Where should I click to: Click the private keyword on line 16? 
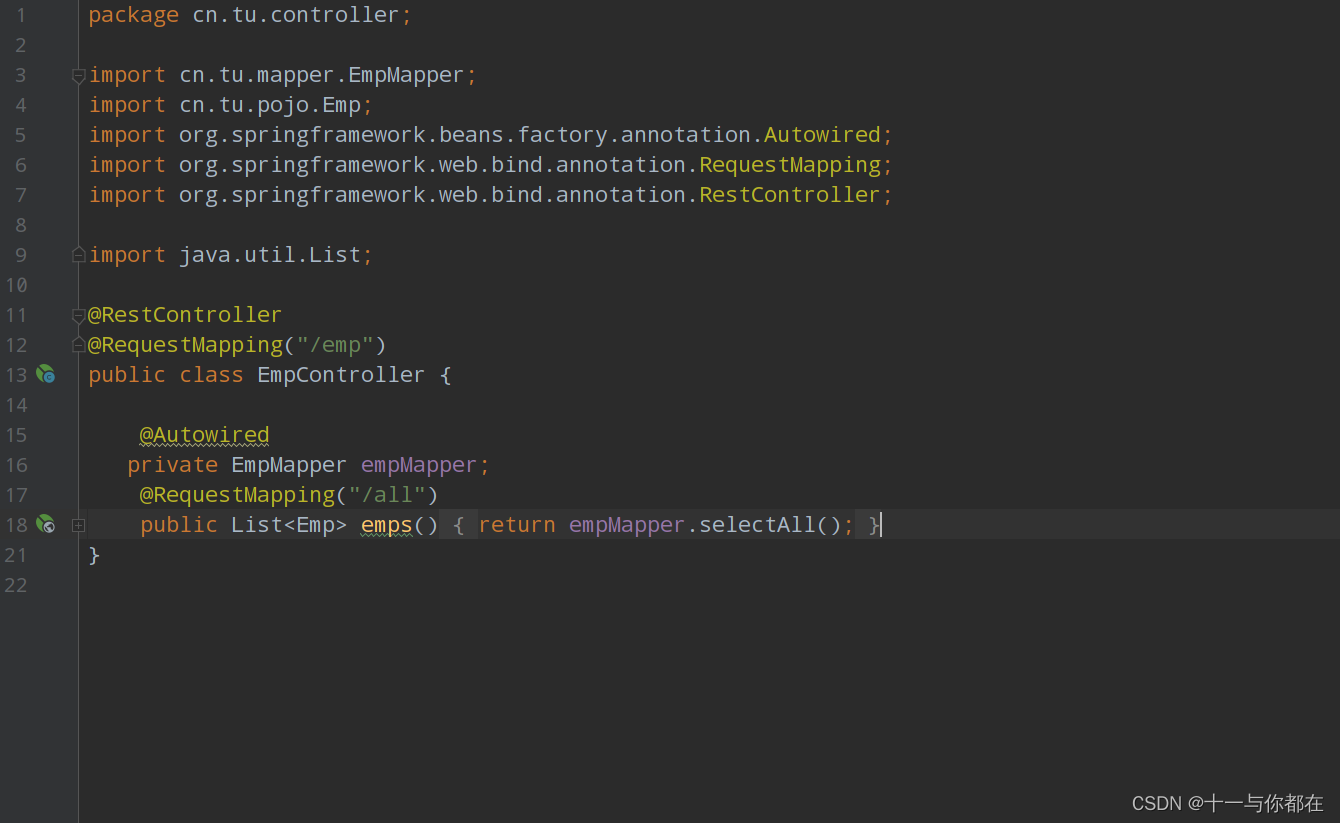(x=173, y=465)
